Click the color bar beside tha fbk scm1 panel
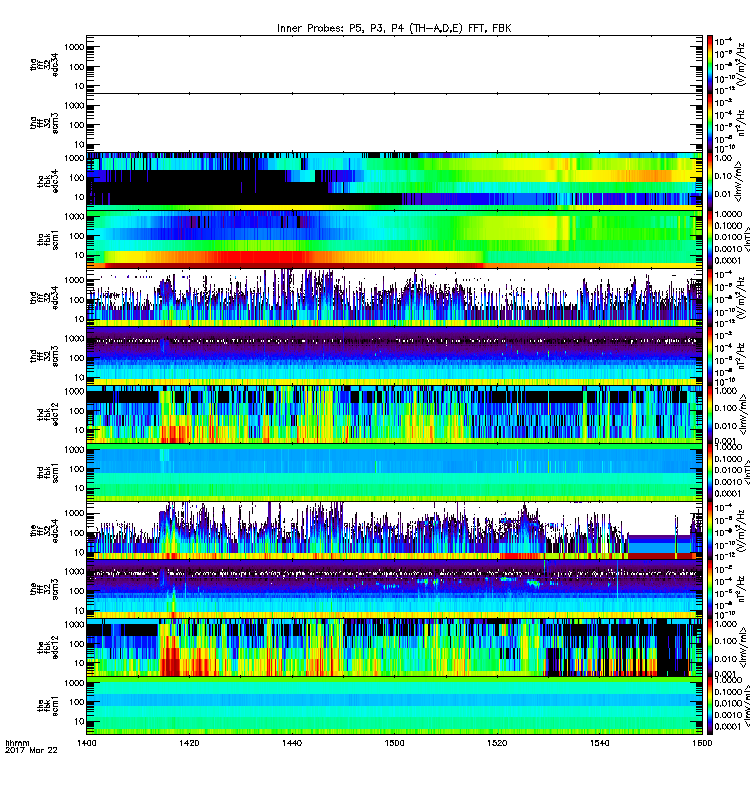The height and width of the screenshot is (800, 750). (x=710, y=239)
